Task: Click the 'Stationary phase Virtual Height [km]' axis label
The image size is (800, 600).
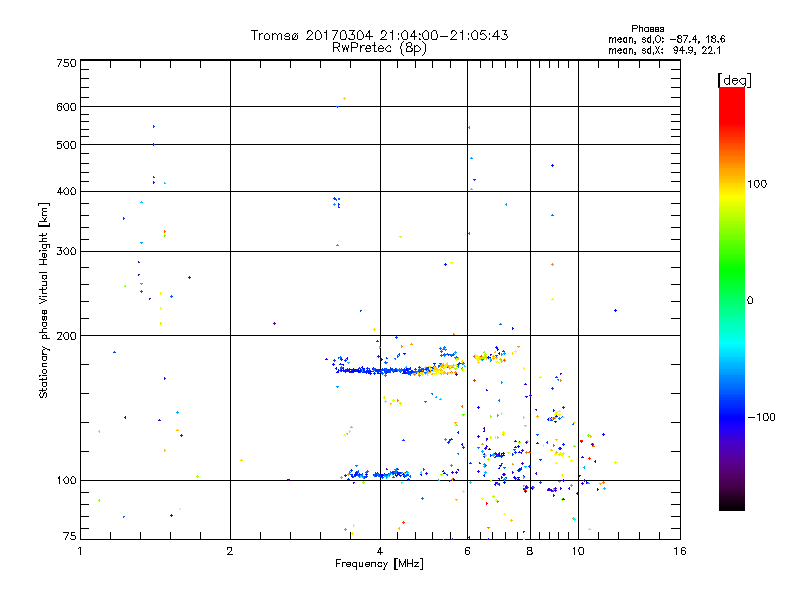Action: pos(44,300)
